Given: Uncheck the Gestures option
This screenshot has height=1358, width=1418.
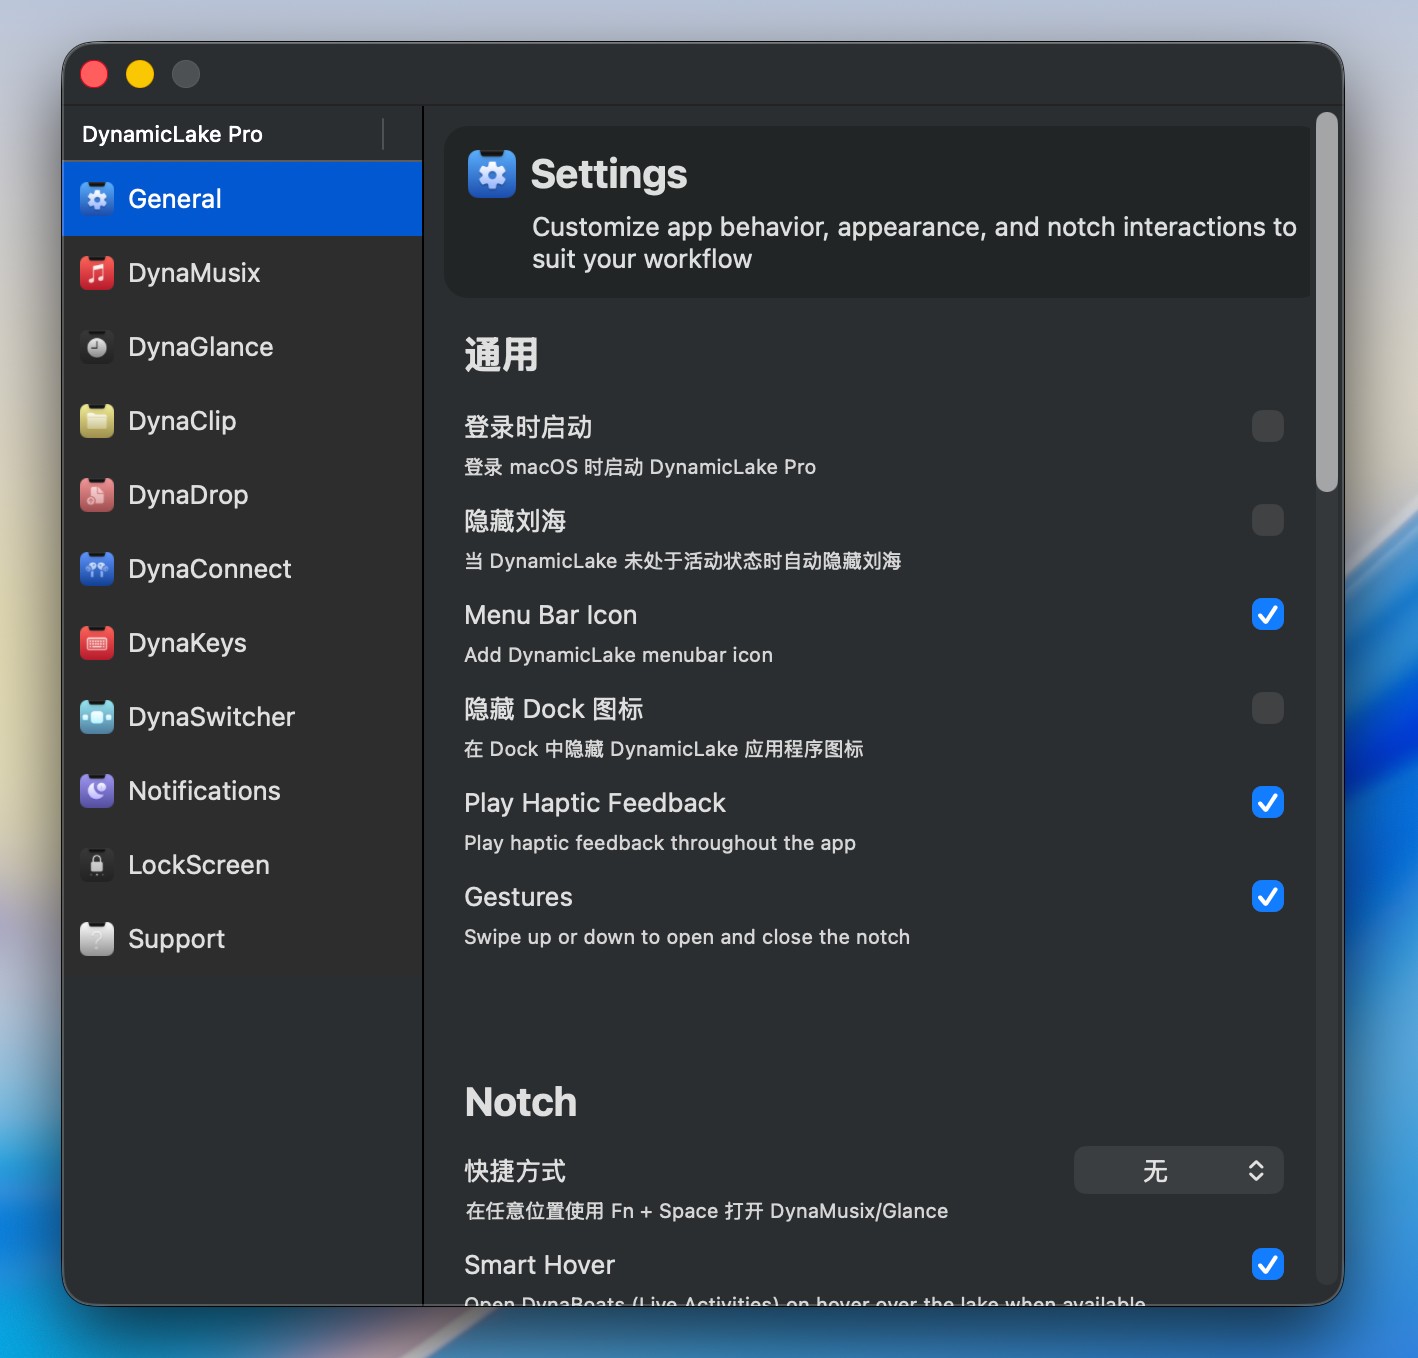Looking at the screenshot, I should pyautogui.click(x=1267, y=896).
